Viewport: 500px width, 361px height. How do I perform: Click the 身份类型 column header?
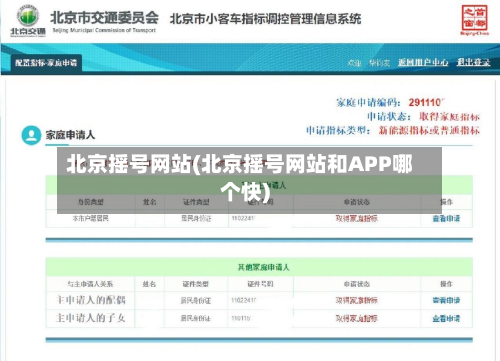coord(90,202)
